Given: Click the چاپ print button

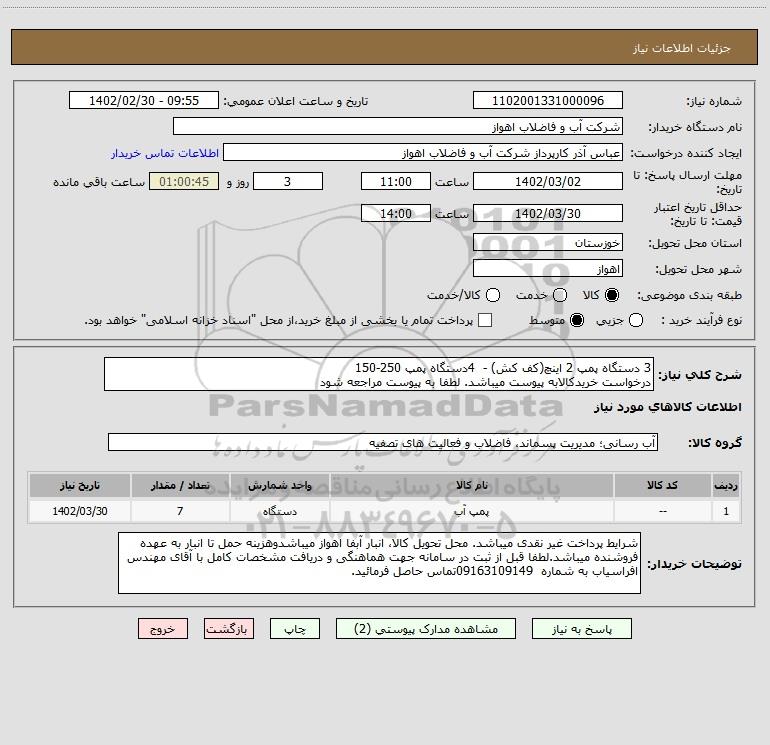Looking at the screenshot, I should tap(295, 629).
